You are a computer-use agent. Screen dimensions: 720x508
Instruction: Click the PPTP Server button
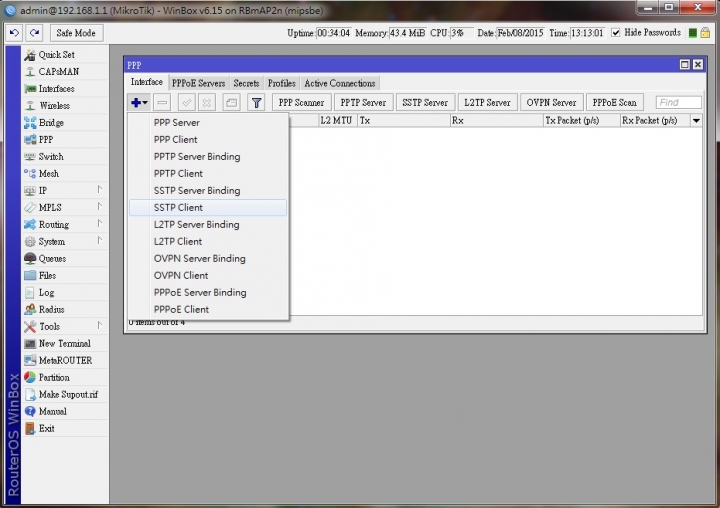[x=363, y=102]
